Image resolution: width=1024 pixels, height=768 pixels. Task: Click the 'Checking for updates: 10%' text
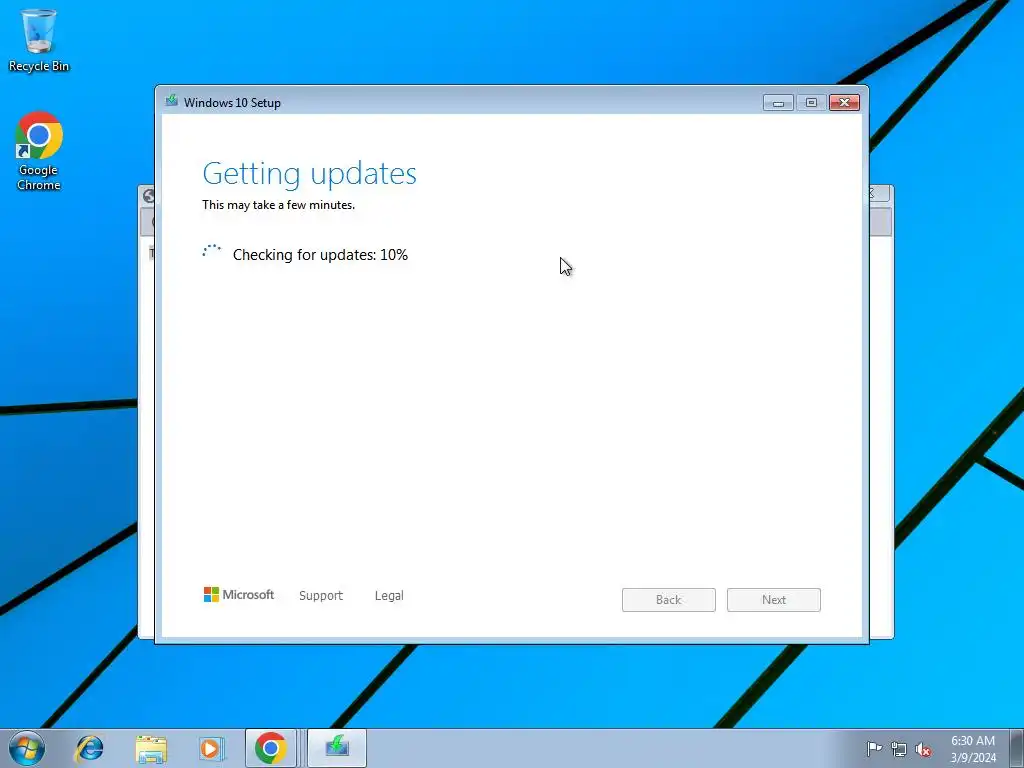320,255
